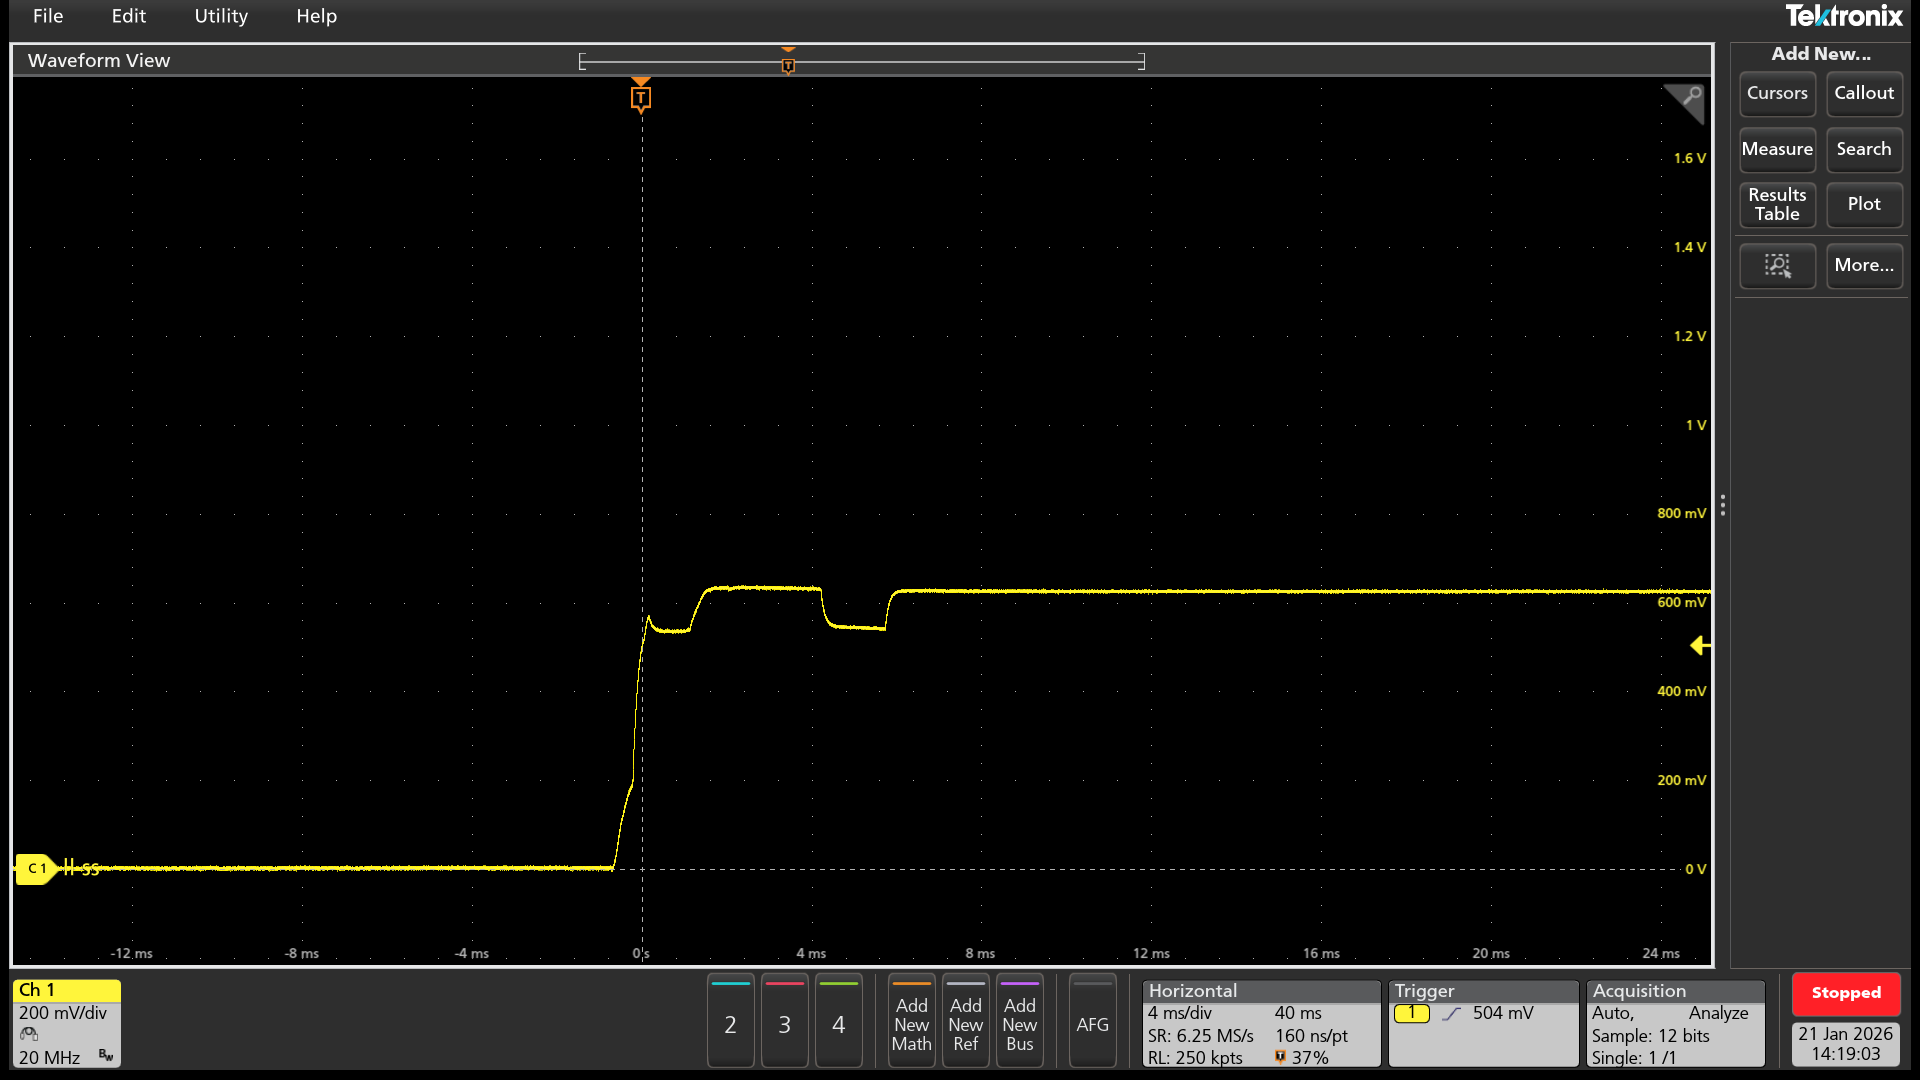Select the trigger position T marker on waveform
The image size is (1920, 1080).
coord(641,97)
